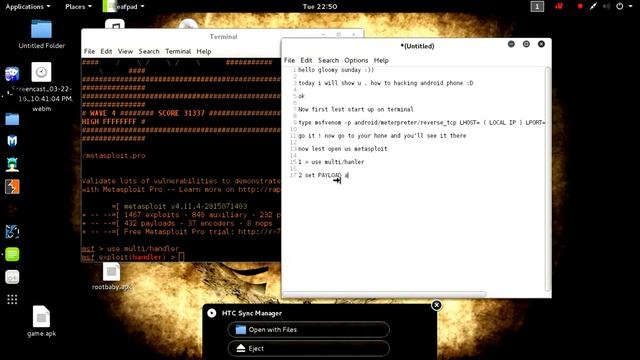
Task: Open the blue Files folder in dock
Action: (12, 119)
